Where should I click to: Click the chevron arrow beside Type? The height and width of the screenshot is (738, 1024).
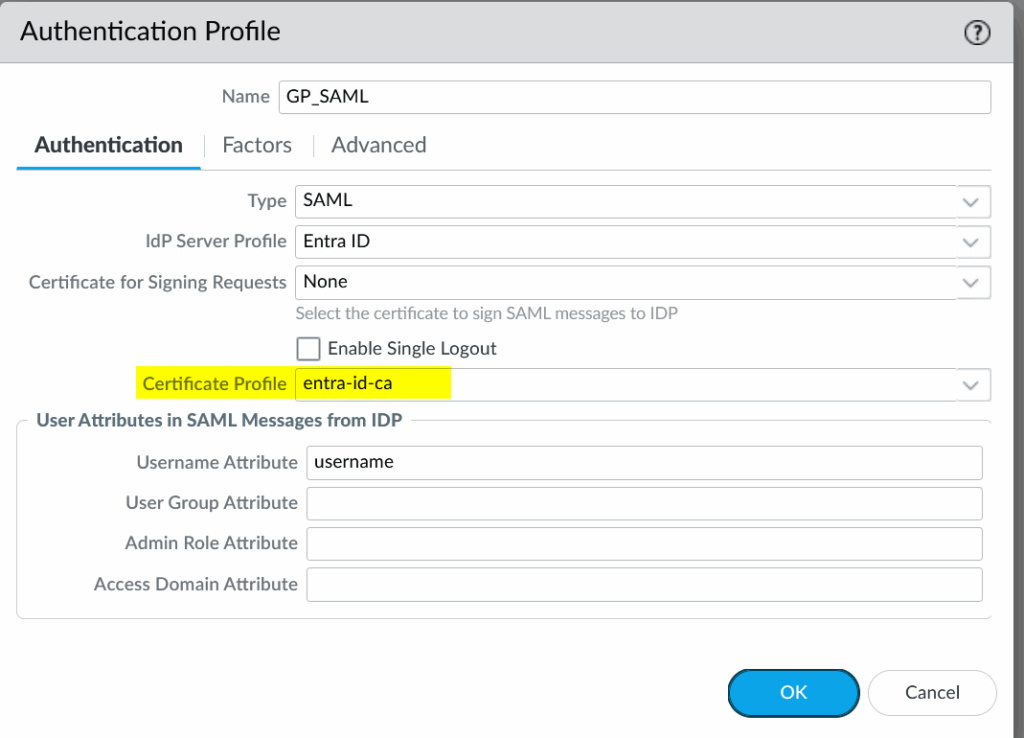click(x=970, y=201)
